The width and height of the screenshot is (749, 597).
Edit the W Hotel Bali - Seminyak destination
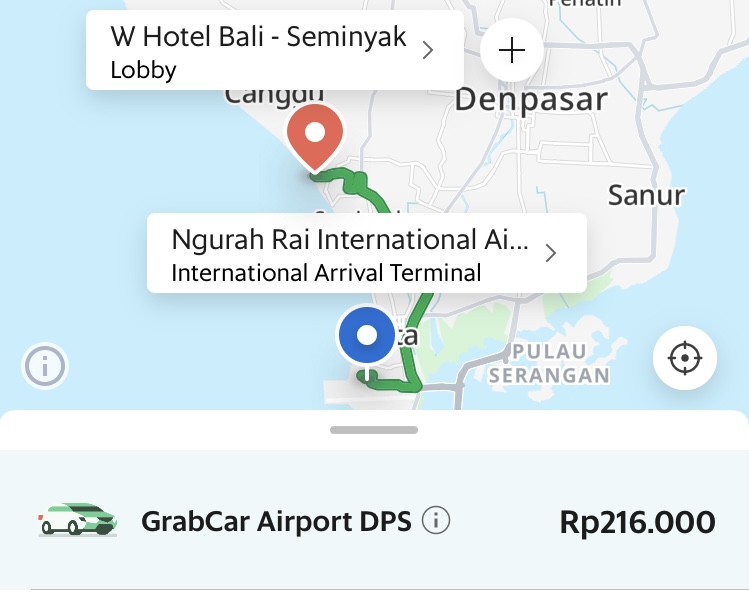(x=275, y=50)
